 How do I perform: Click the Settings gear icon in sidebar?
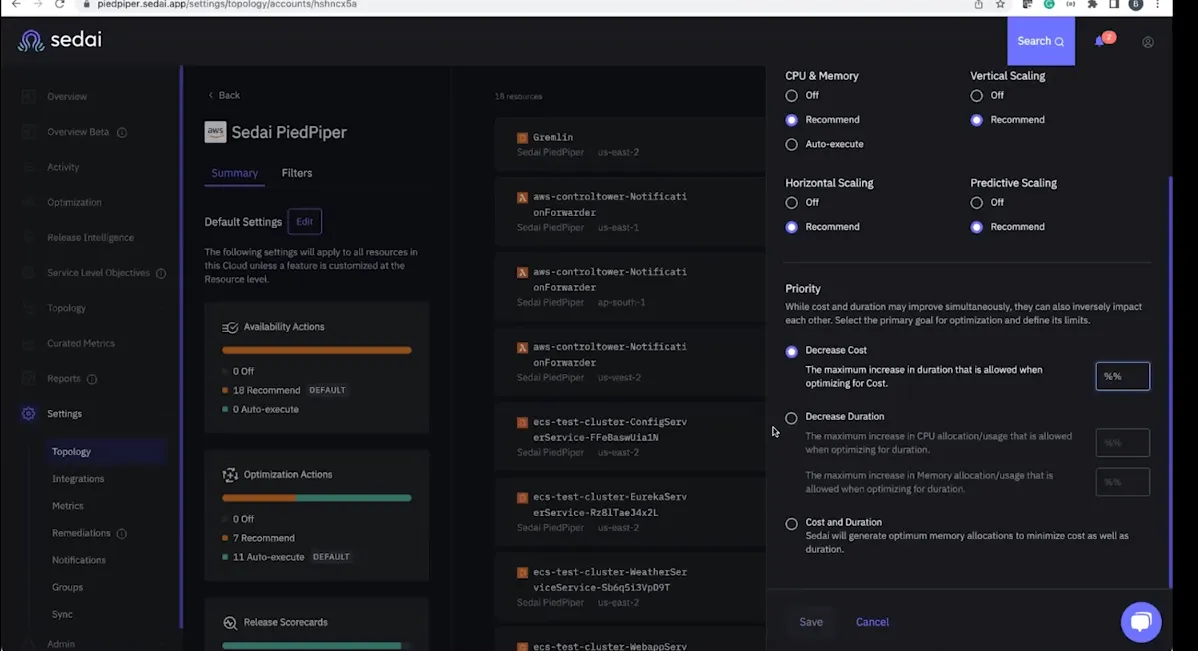click(28, 413)
